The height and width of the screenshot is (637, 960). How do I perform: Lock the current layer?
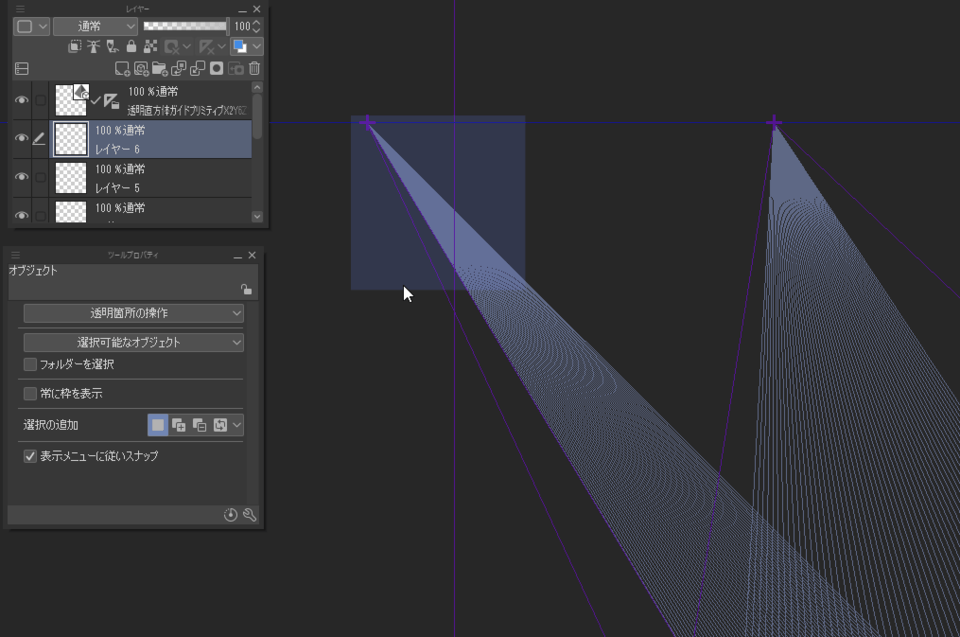pos(131,46)
